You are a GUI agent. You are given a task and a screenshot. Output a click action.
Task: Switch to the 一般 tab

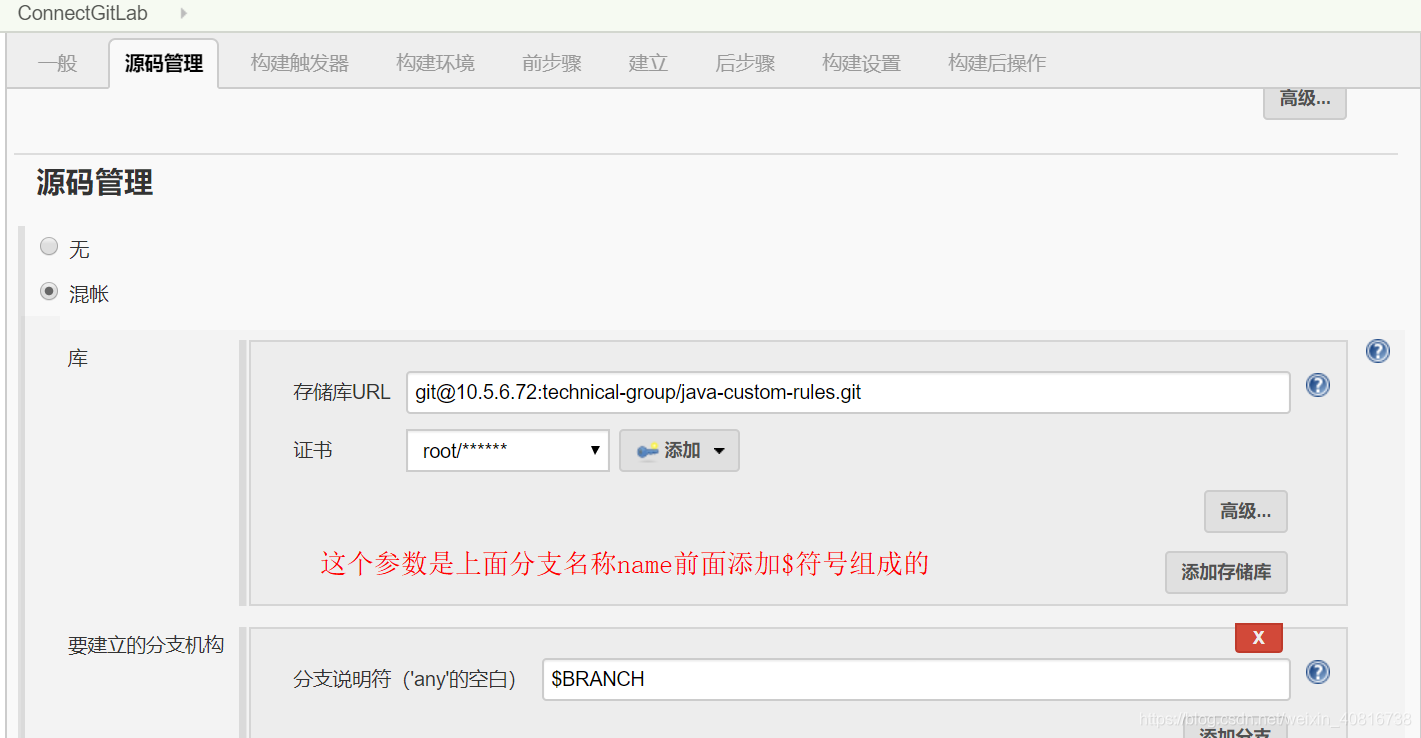tap(57, 63)
